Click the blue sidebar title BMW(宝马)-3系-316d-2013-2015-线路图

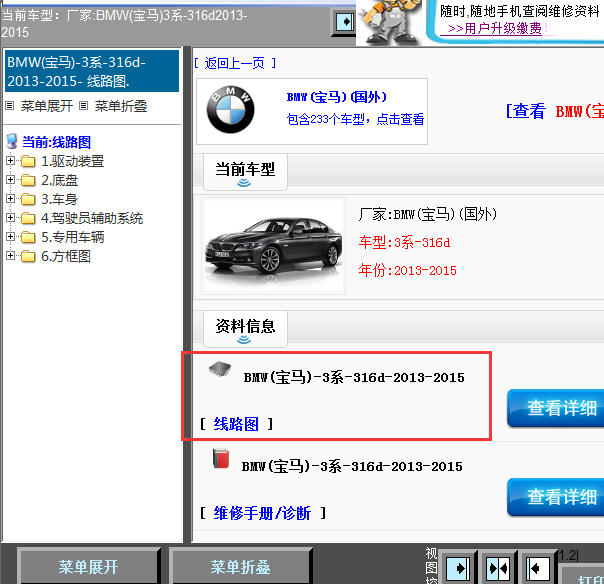(x=92, y=71)
